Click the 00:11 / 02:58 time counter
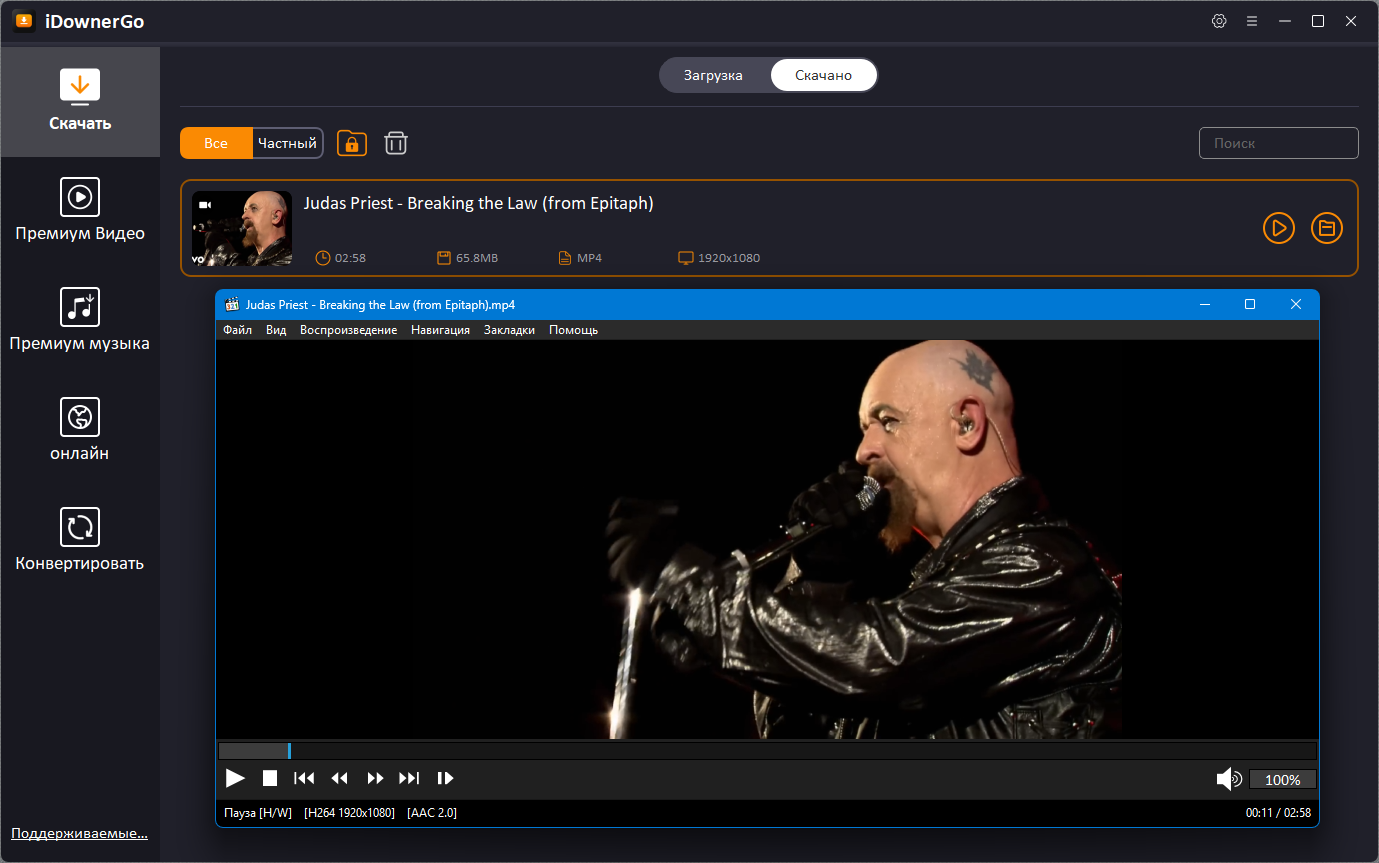The width and height of the screenshot is (1379, 863). (x=1278, y=813)
